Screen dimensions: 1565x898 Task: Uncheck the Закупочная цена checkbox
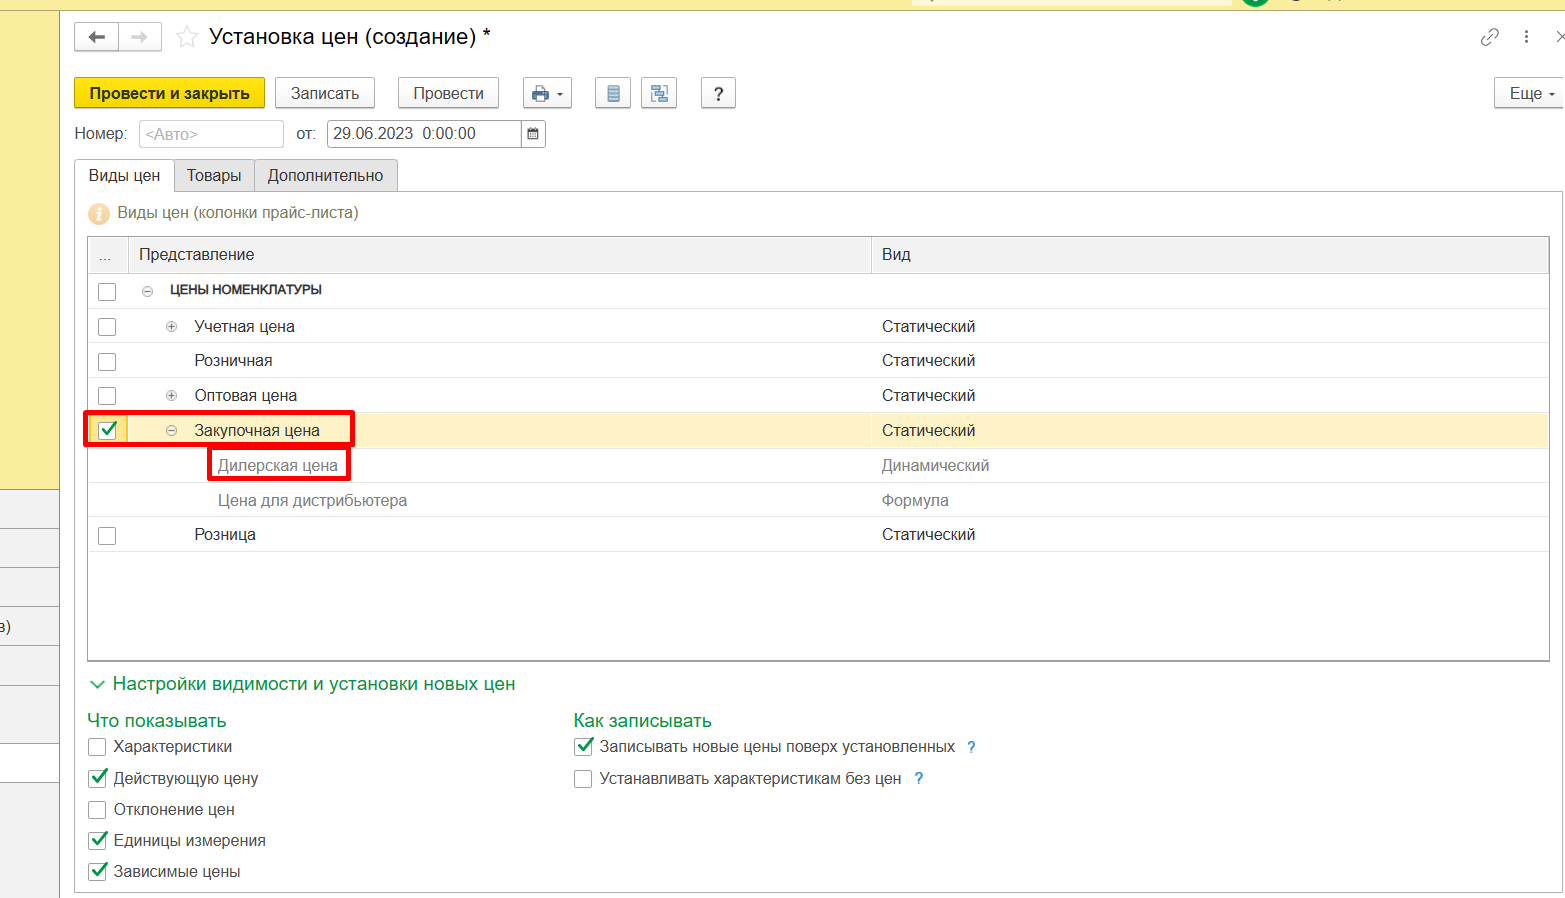(107, 430)
